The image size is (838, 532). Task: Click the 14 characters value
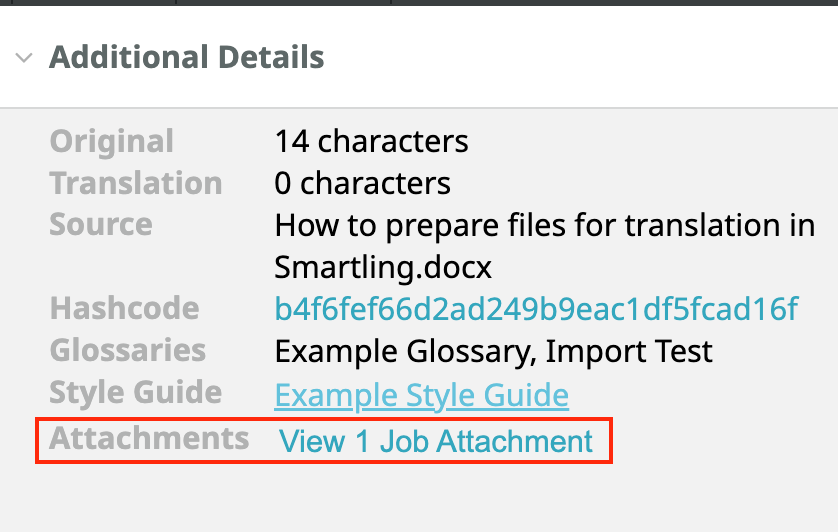(371, 141)
